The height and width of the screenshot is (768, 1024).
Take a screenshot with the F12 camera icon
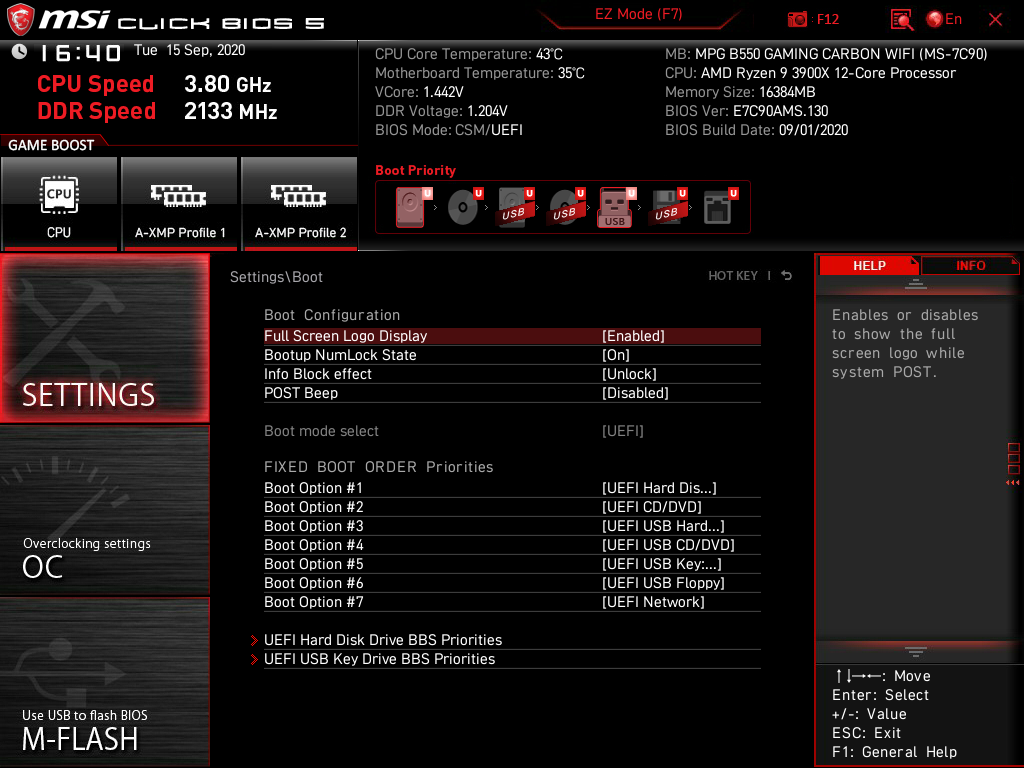tap(797, 20)
